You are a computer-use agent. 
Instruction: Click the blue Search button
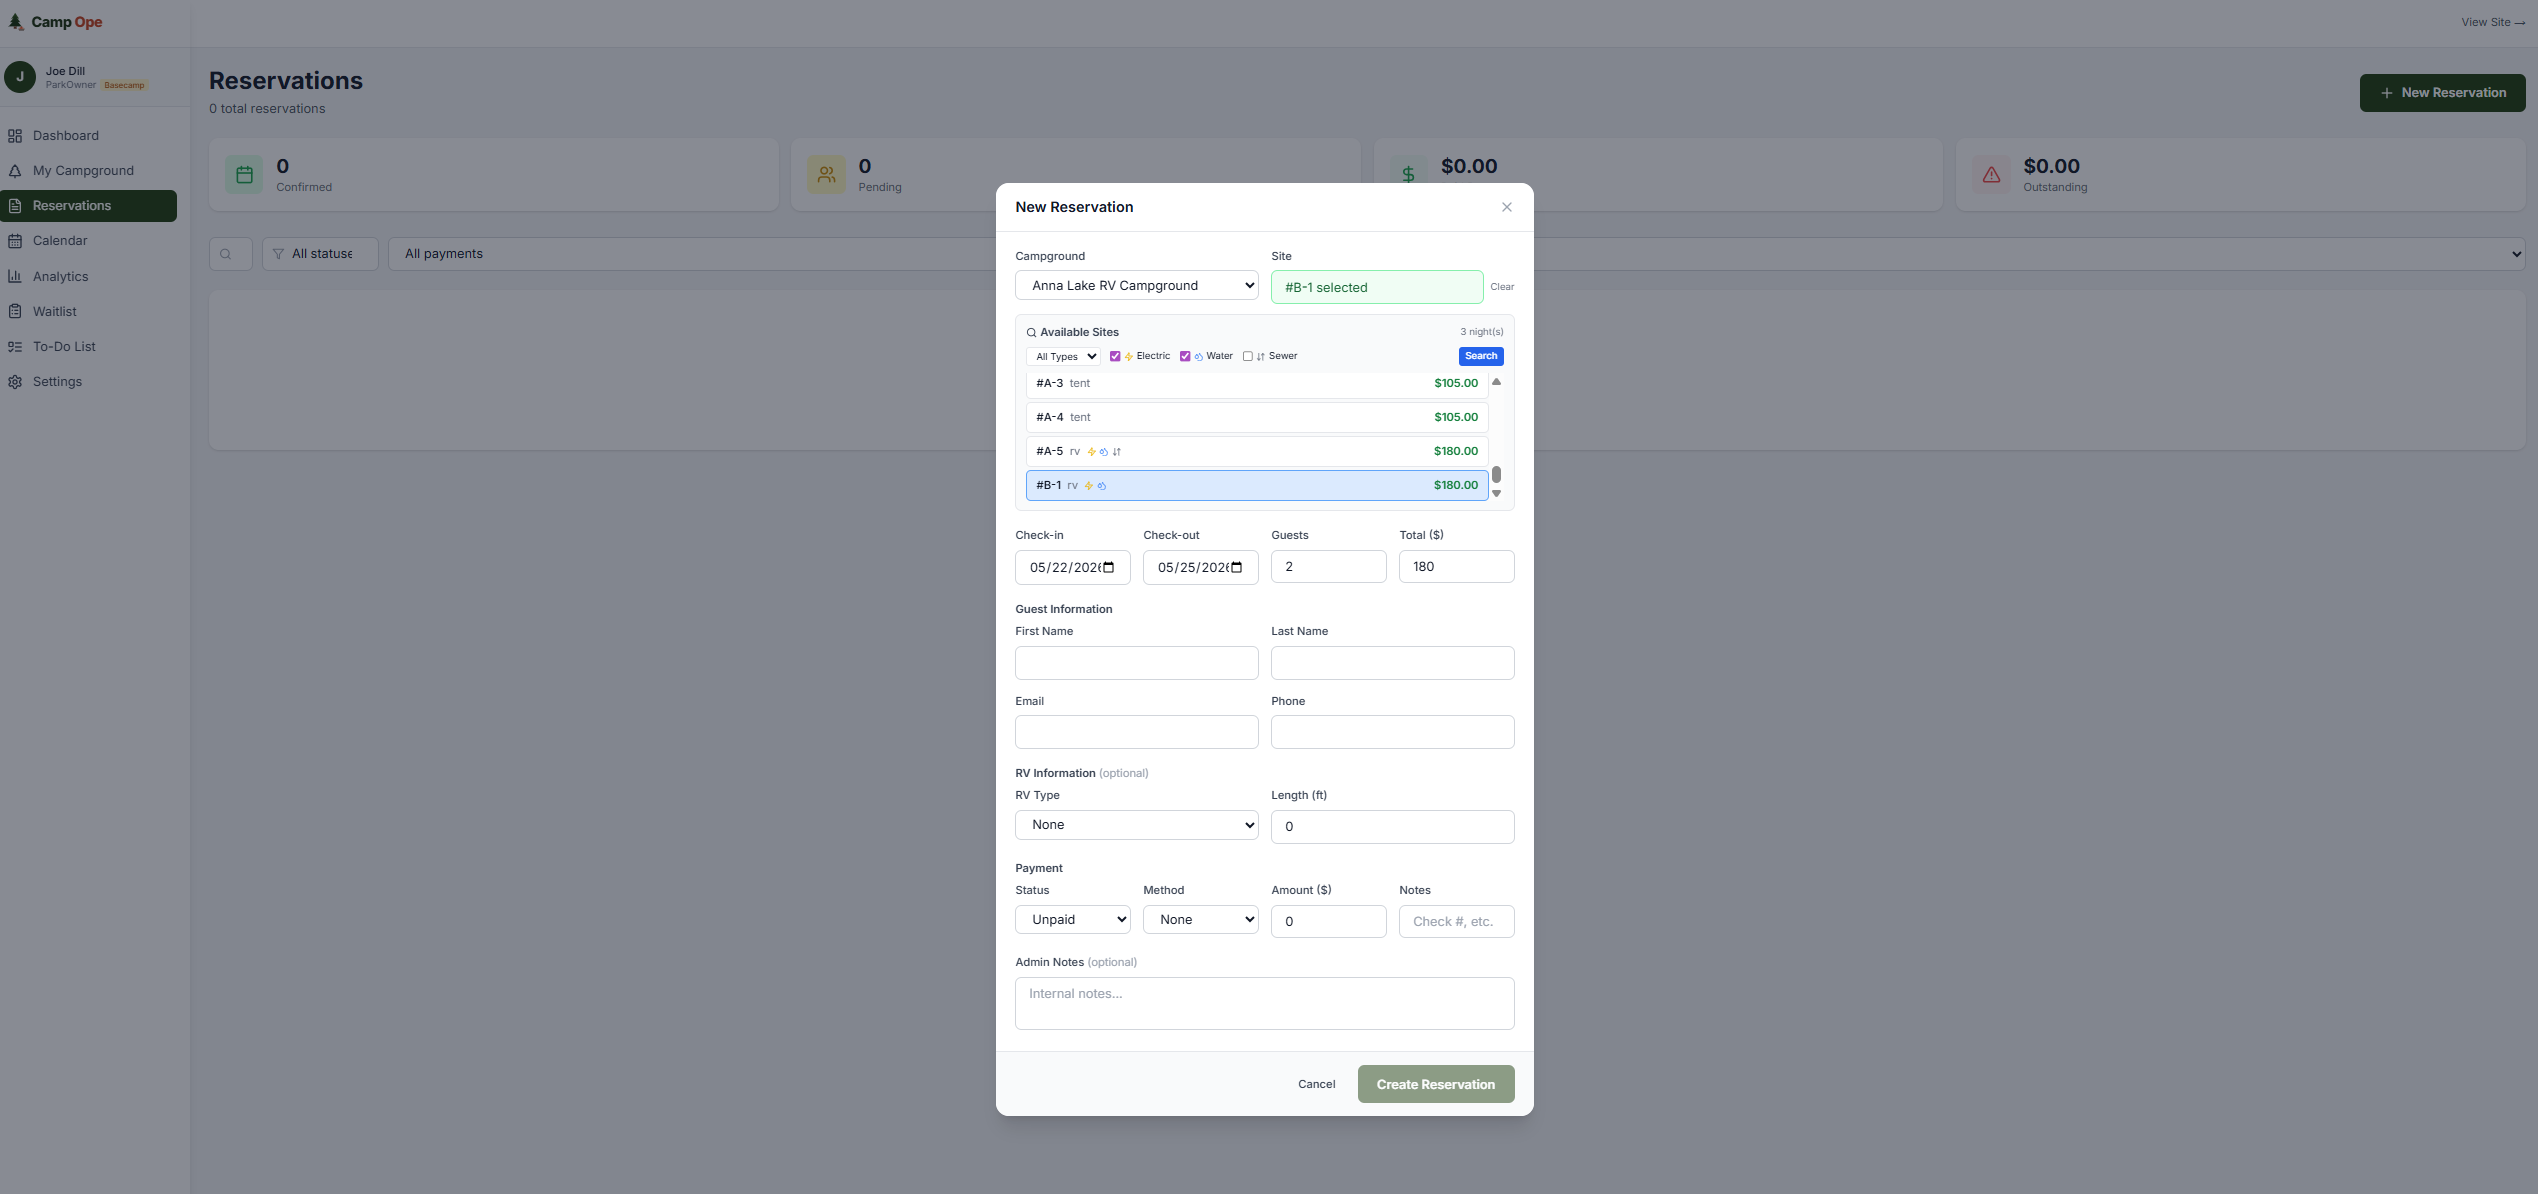pyautogui.click(x=1480, y=356)
